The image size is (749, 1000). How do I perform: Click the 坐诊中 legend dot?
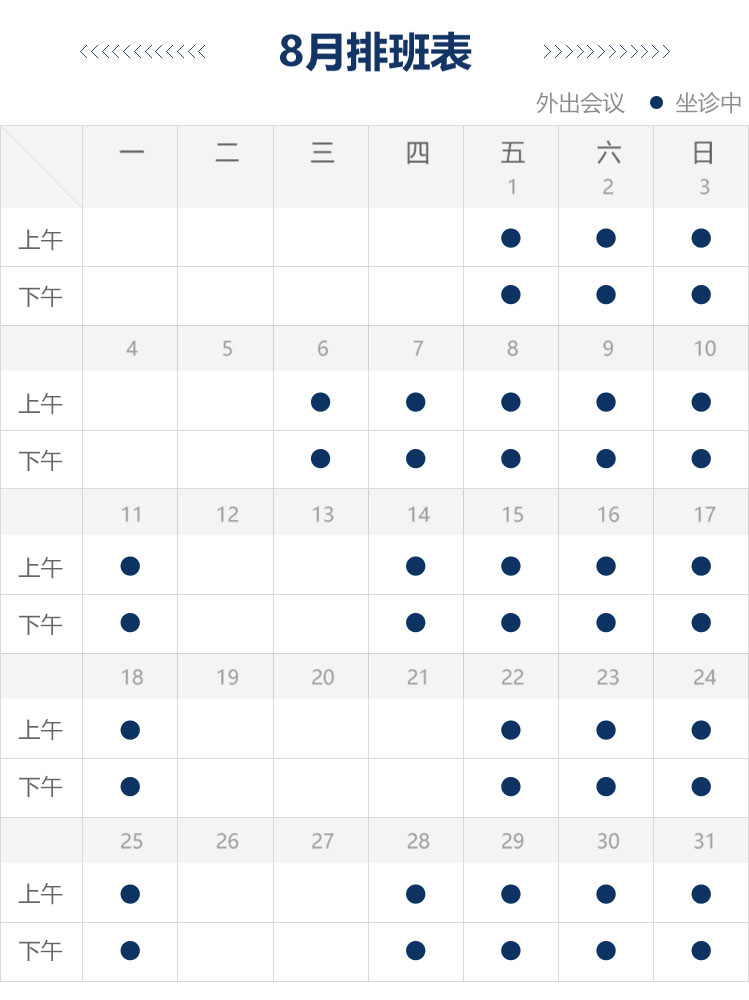tap(656, 103)
